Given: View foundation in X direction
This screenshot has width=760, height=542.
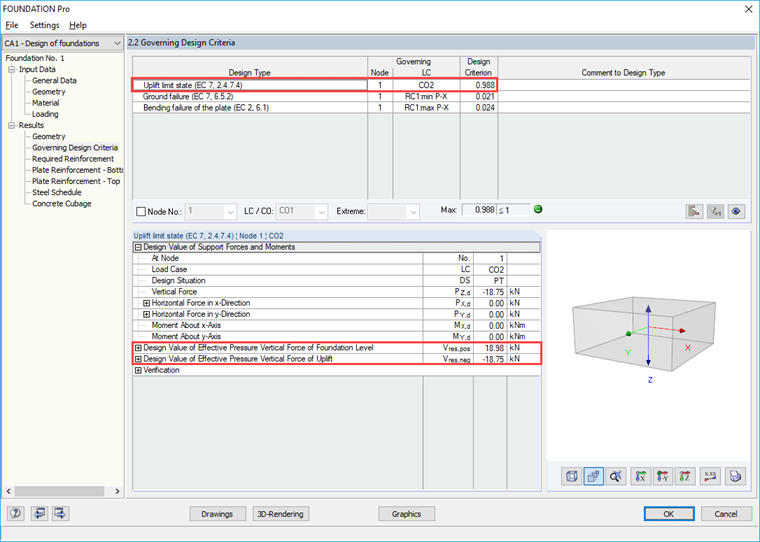Looking at the screenshot, I should [641, 477].
